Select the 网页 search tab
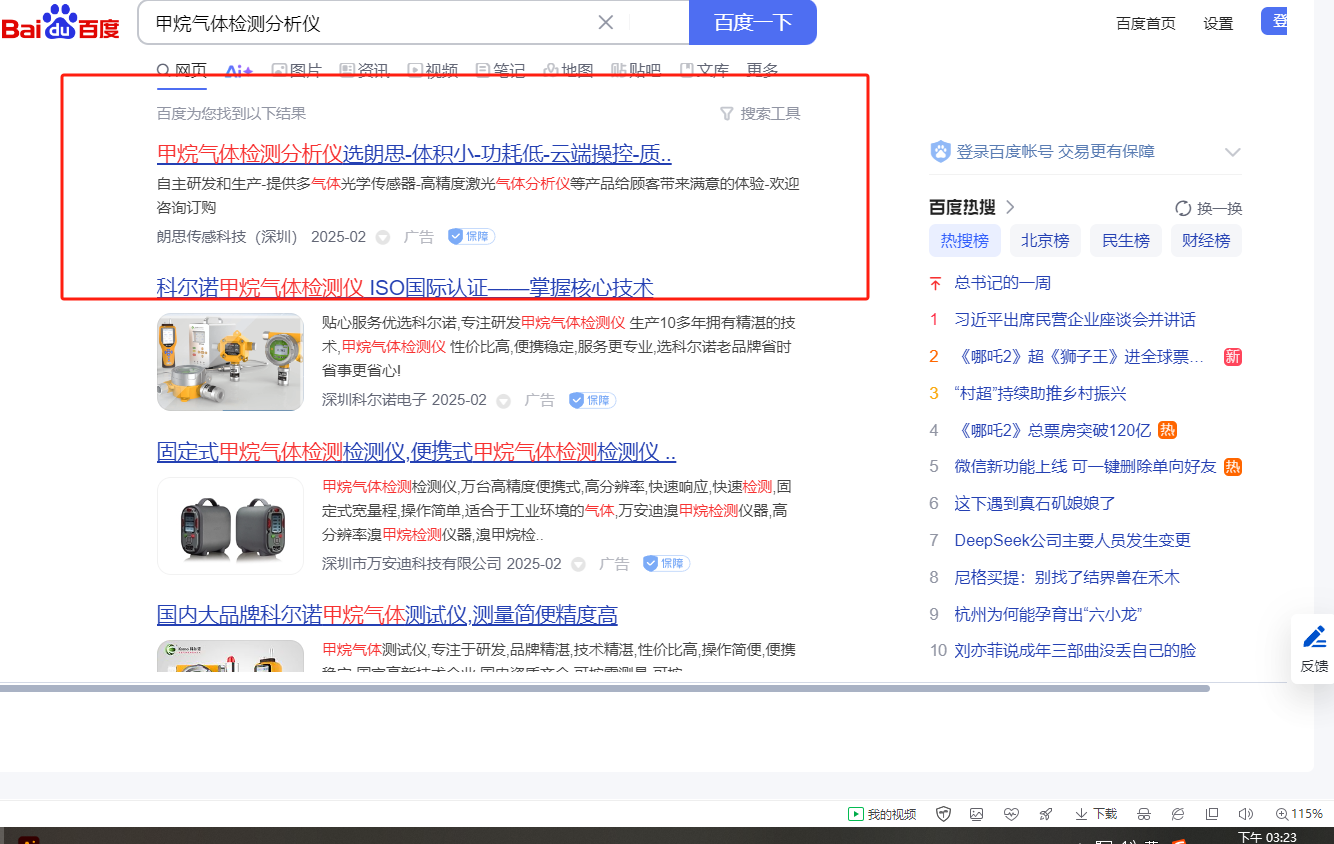This screenshot has width=1334, height=844. pos(182,70)
